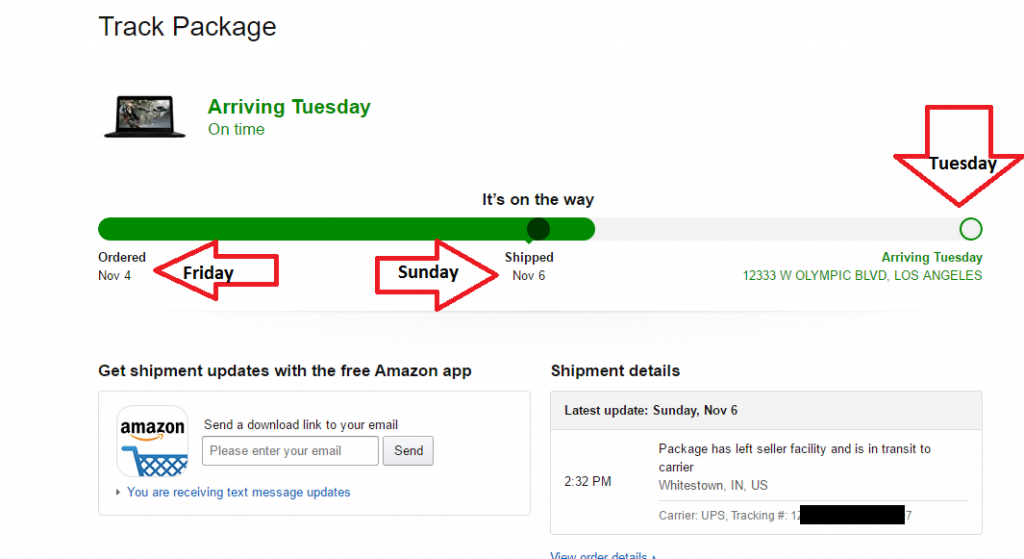
Task: Click the Arriving circle at progress bar end
Action: pyautogui.click(x=970, y=229)
